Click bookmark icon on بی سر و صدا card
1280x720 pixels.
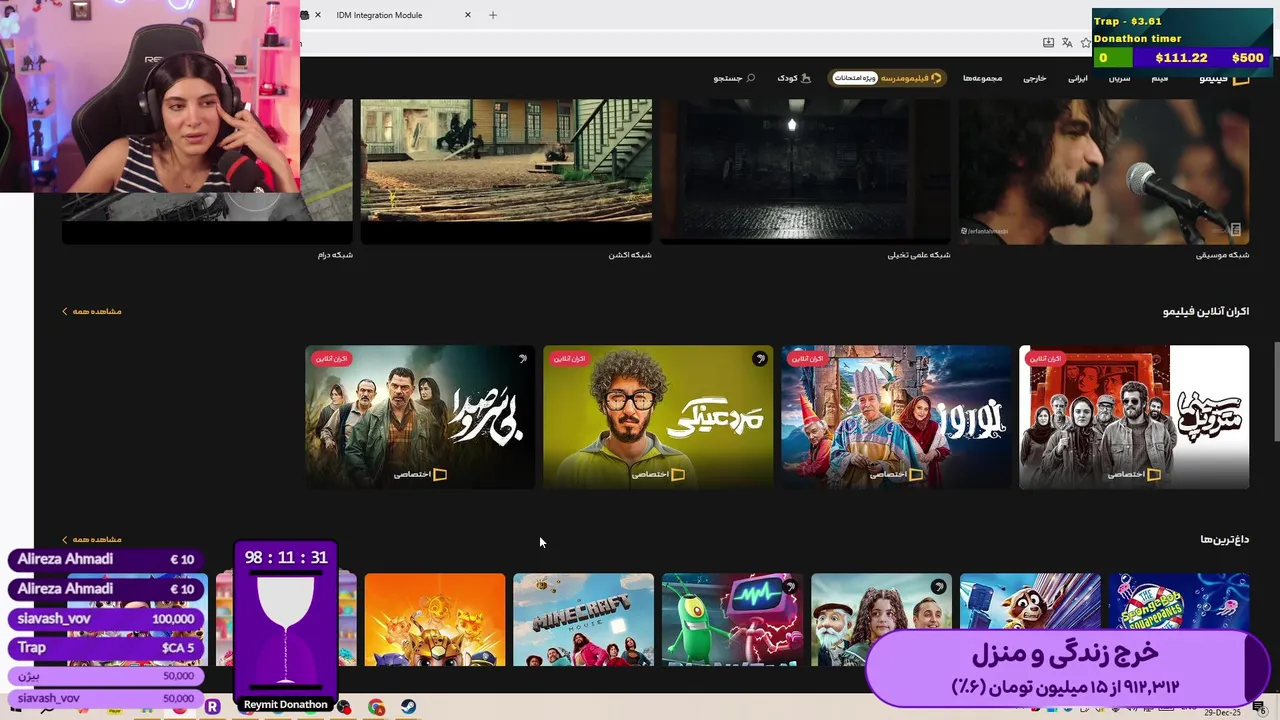pos(522,358)
